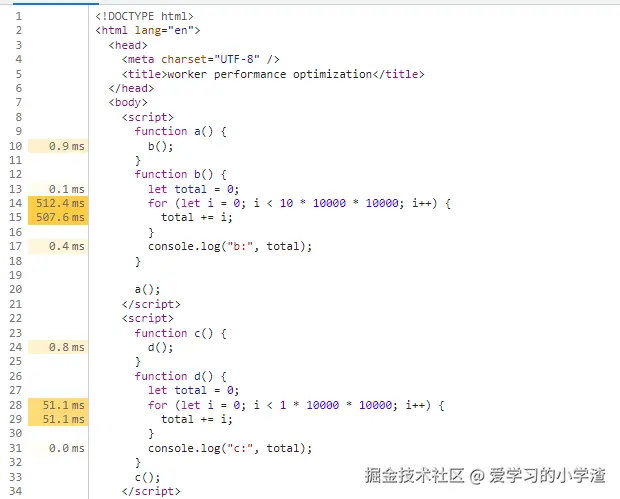Click let total = 0 on line 13
Screen dimensions: 620x499
(x=194, y=189)
